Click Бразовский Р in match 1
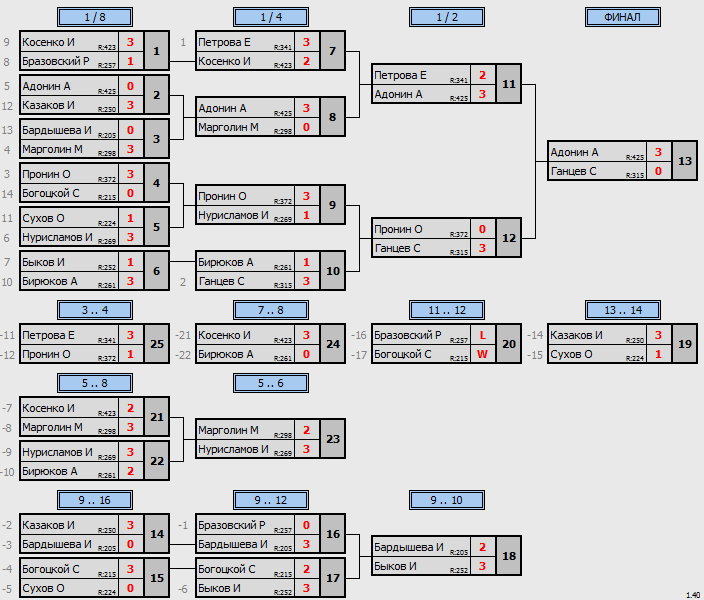Screen dimensions: 704x600 (x=56, y=61)
